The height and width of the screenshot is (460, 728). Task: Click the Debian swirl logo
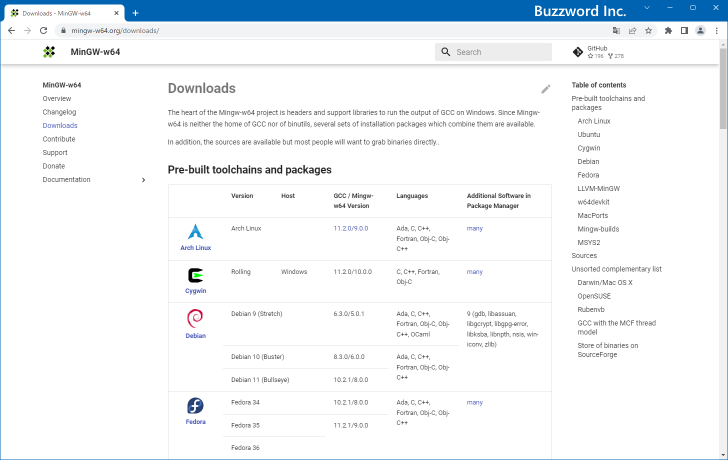195,318
